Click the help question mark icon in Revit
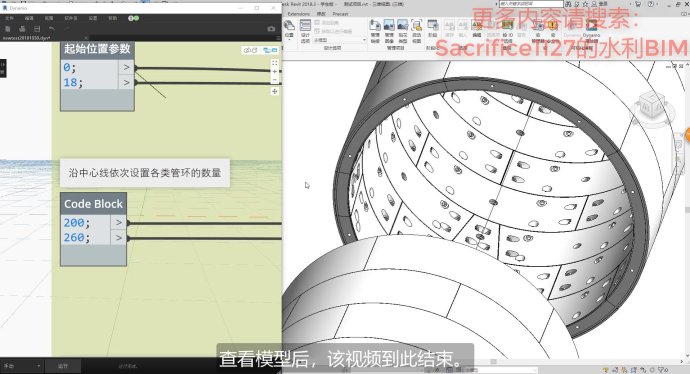The width and height of the screenshot is (690, 374). (x=651, y=4)
